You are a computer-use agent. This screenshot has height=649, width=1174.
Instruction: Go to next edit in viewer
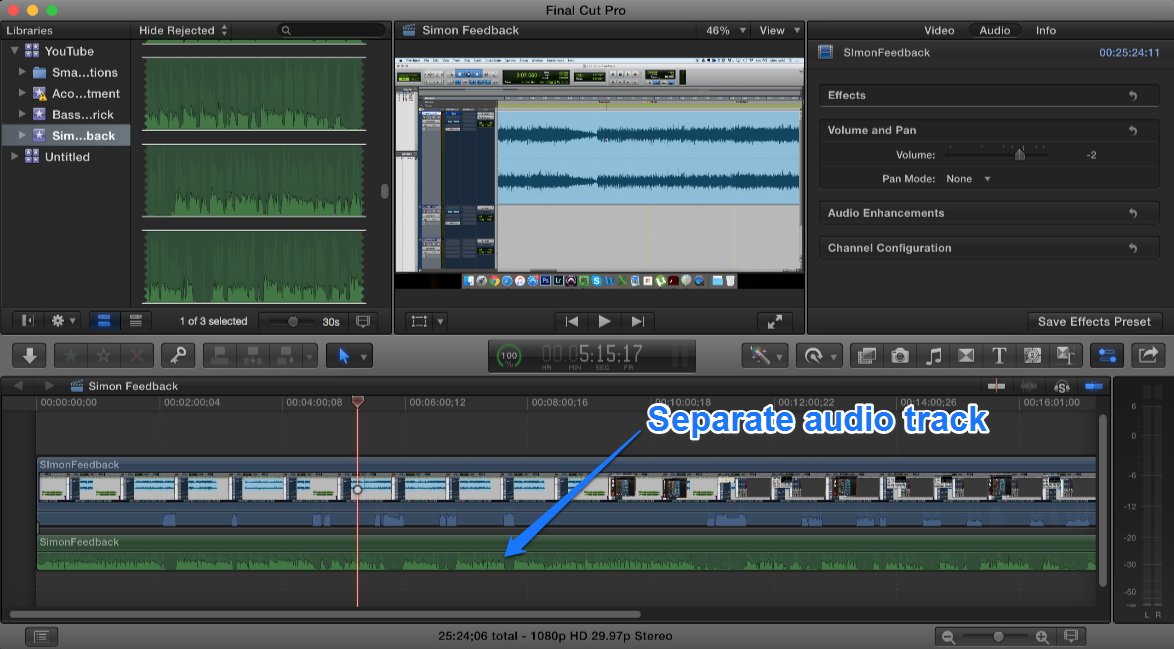click(638, 322)
